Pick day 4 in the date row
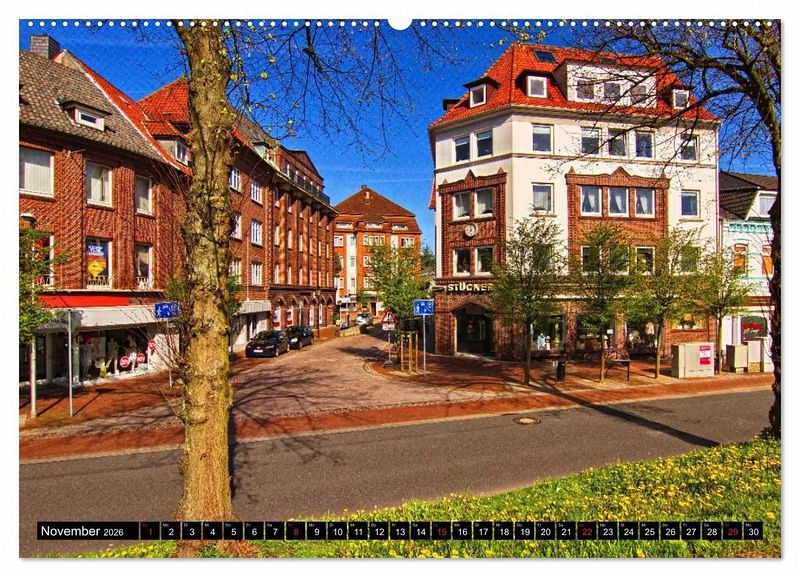This screenshot has height=577, width=800. click(x=212, y=531)
